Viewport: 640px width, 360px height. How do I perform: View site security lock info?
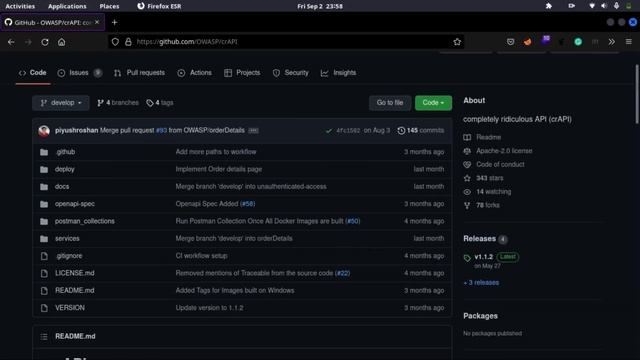click(128, 42)
